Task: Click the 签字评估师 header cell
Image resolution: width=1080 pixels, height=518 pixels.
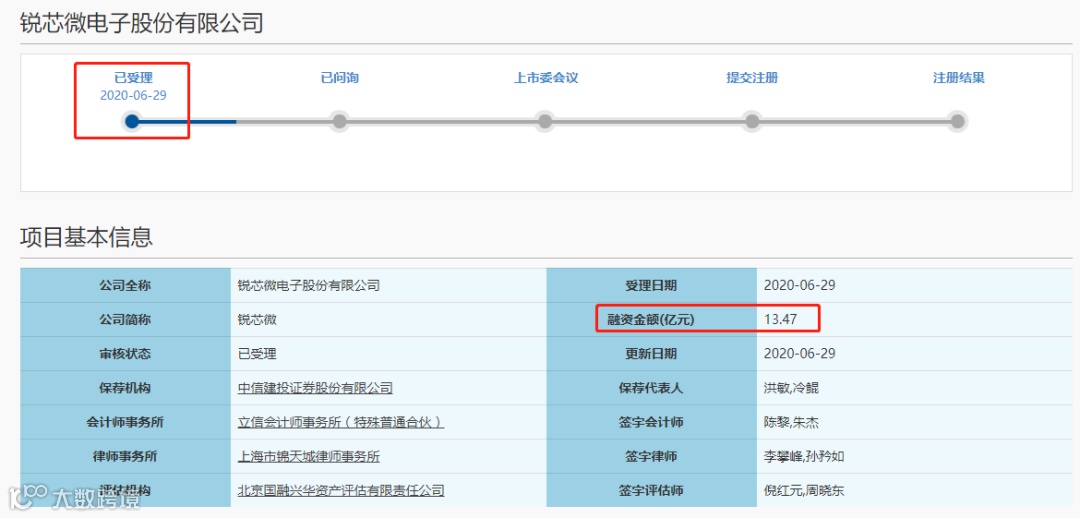Action: [x=651, y=491]
